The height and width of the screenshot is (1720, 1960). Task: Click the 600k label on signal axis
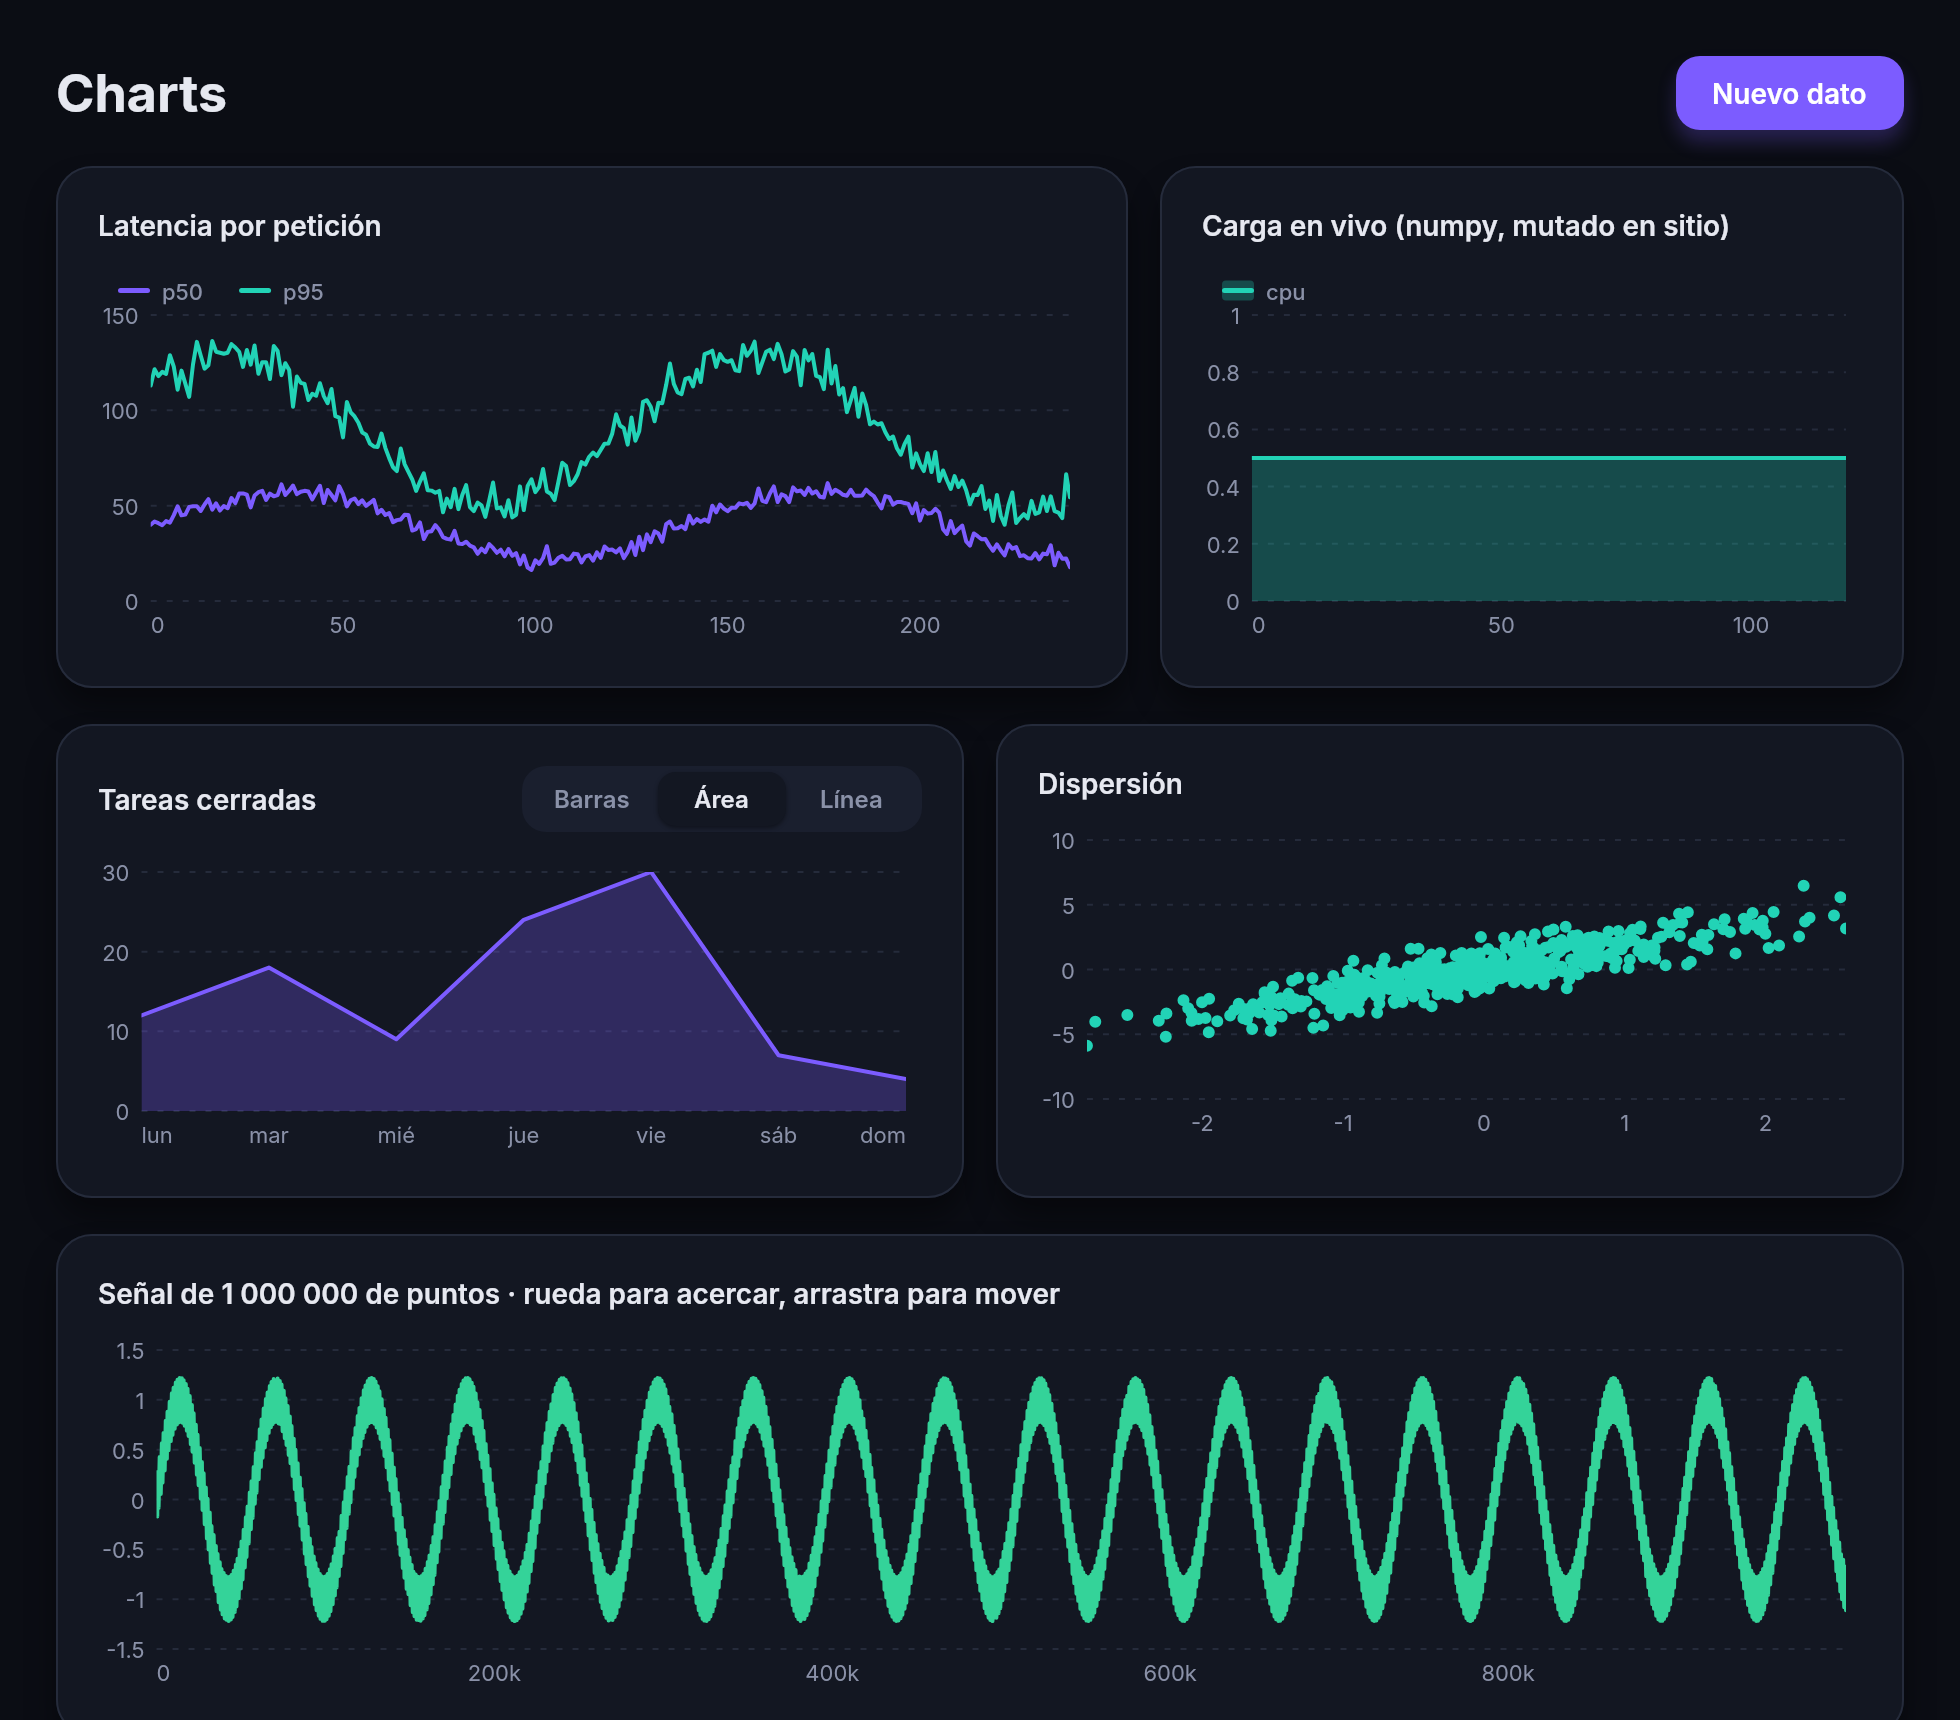tap(1170, 1673)
